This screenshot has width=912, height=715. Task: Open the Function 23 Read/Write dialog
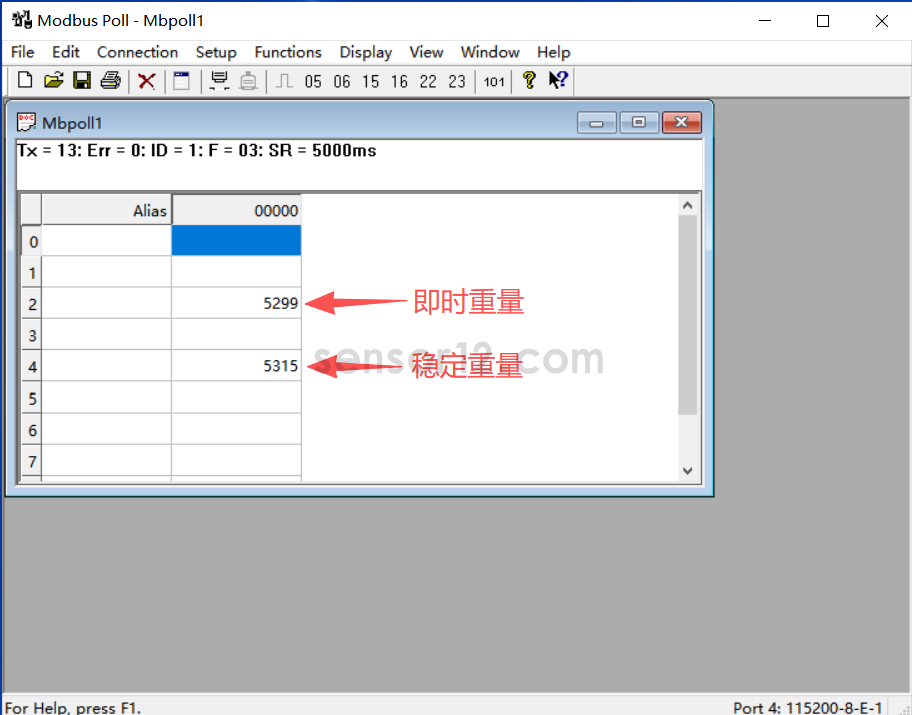(x=456, y=81)
